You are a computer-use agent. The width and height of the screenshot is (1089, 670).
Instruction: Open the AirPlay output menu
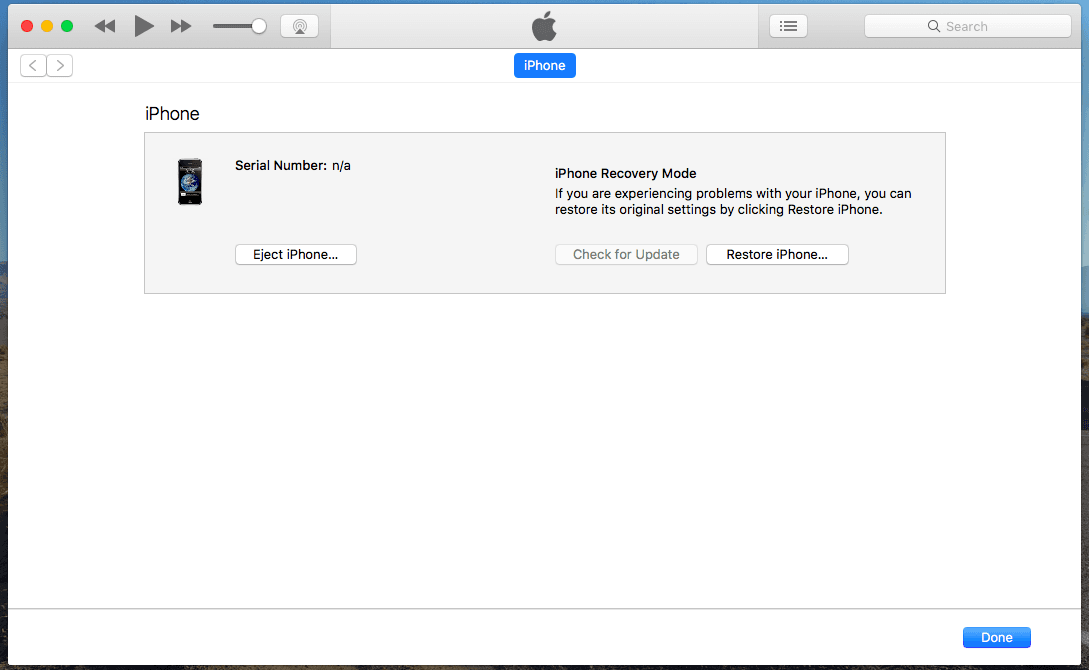point(299,26)
